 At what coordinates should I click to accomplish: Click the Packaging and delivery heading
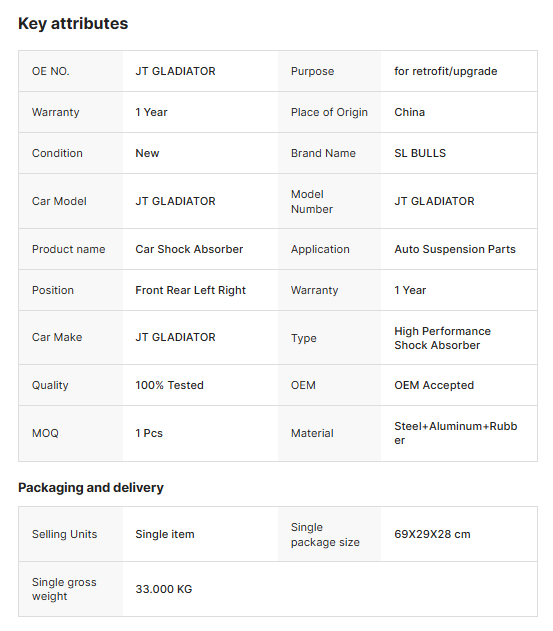pos(91,487)
